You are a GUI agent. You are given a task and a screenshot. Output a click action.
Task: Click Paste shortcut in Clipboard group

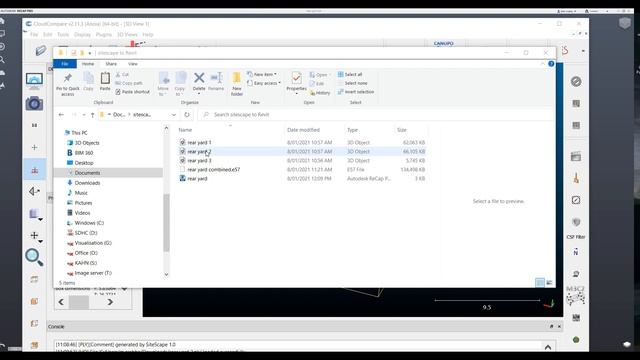point(132,92)
